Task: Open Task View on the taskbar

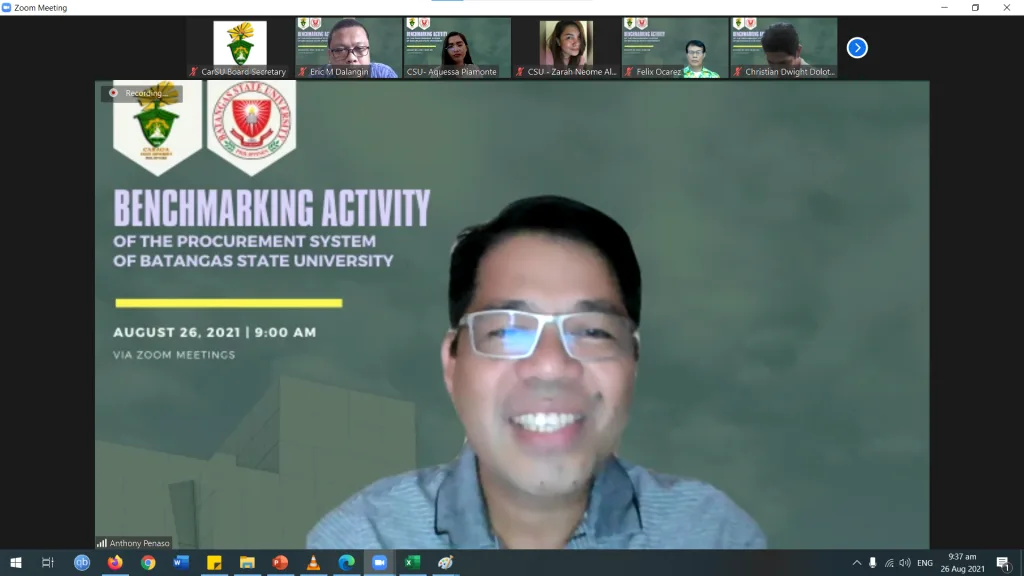Action: point(49,562)
